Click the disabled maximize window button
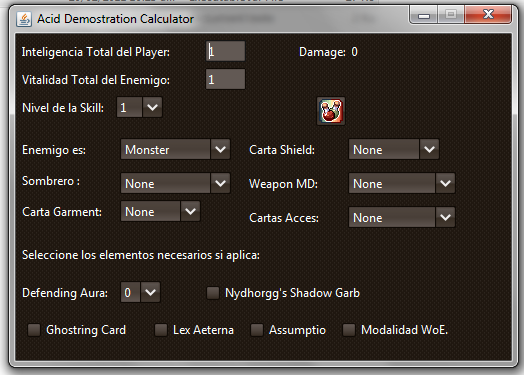The image size is (524, 375). click(x=451, y=15)
